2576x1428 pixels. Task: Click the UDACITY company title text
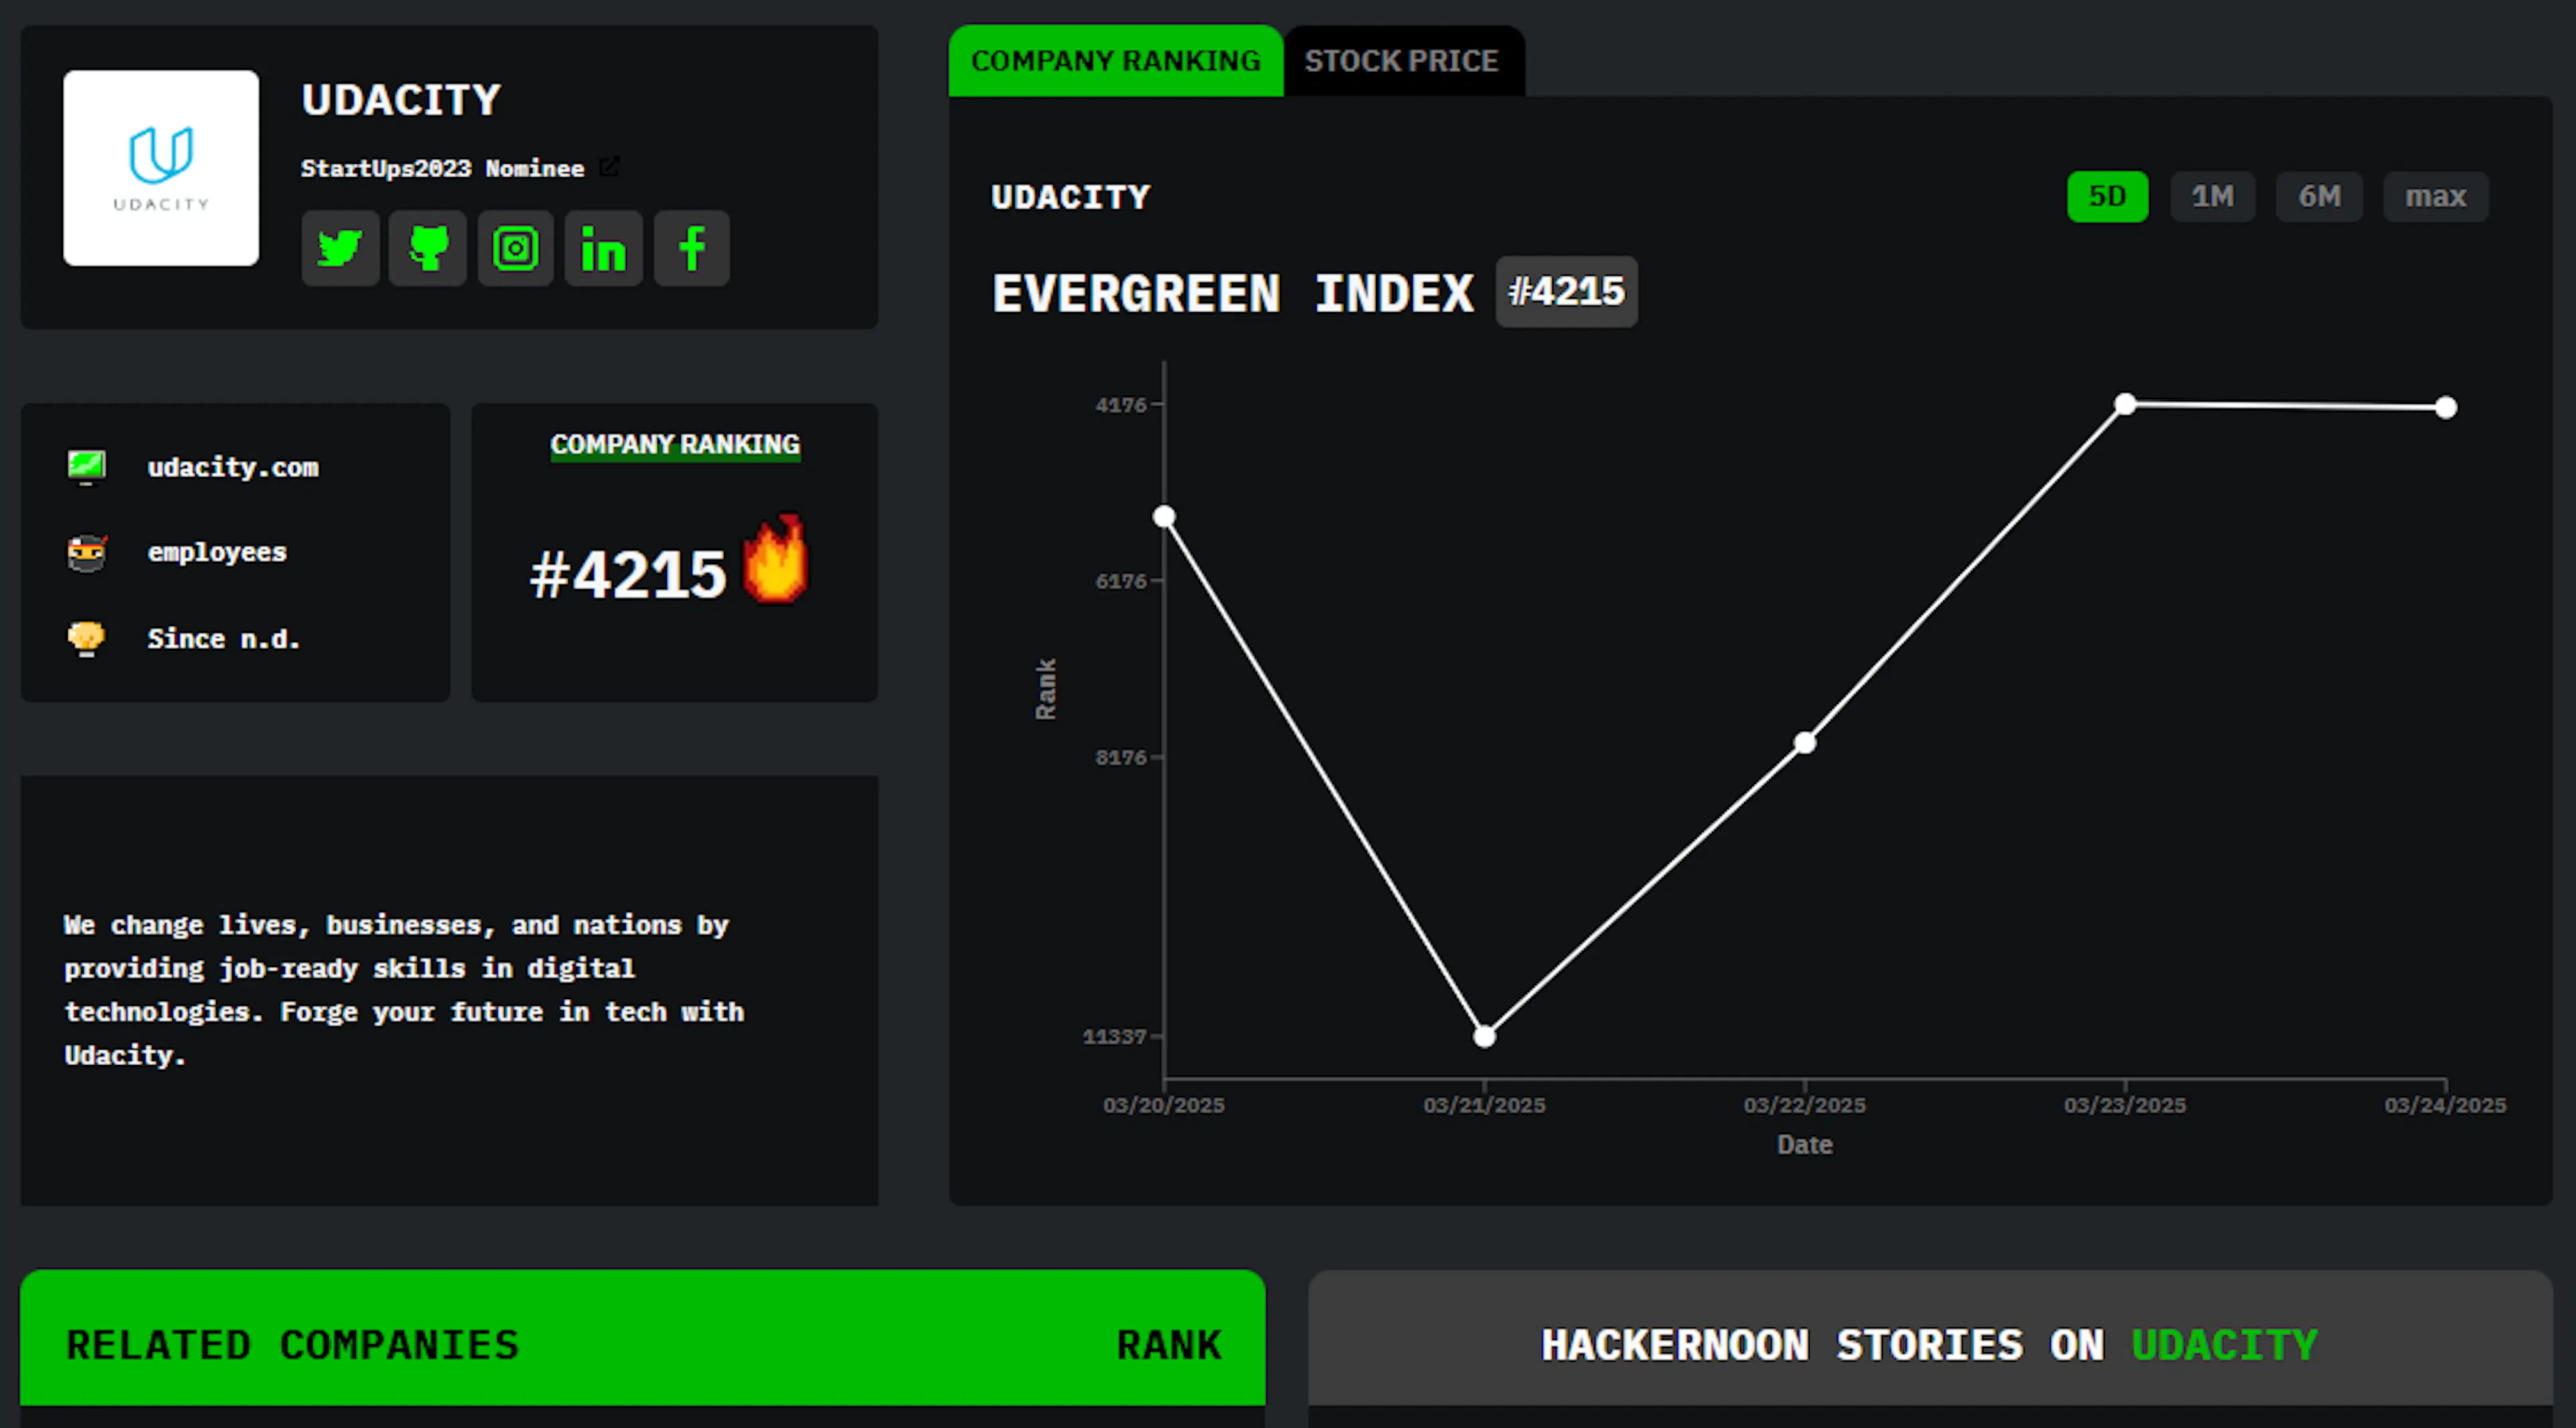pos(401,100)
